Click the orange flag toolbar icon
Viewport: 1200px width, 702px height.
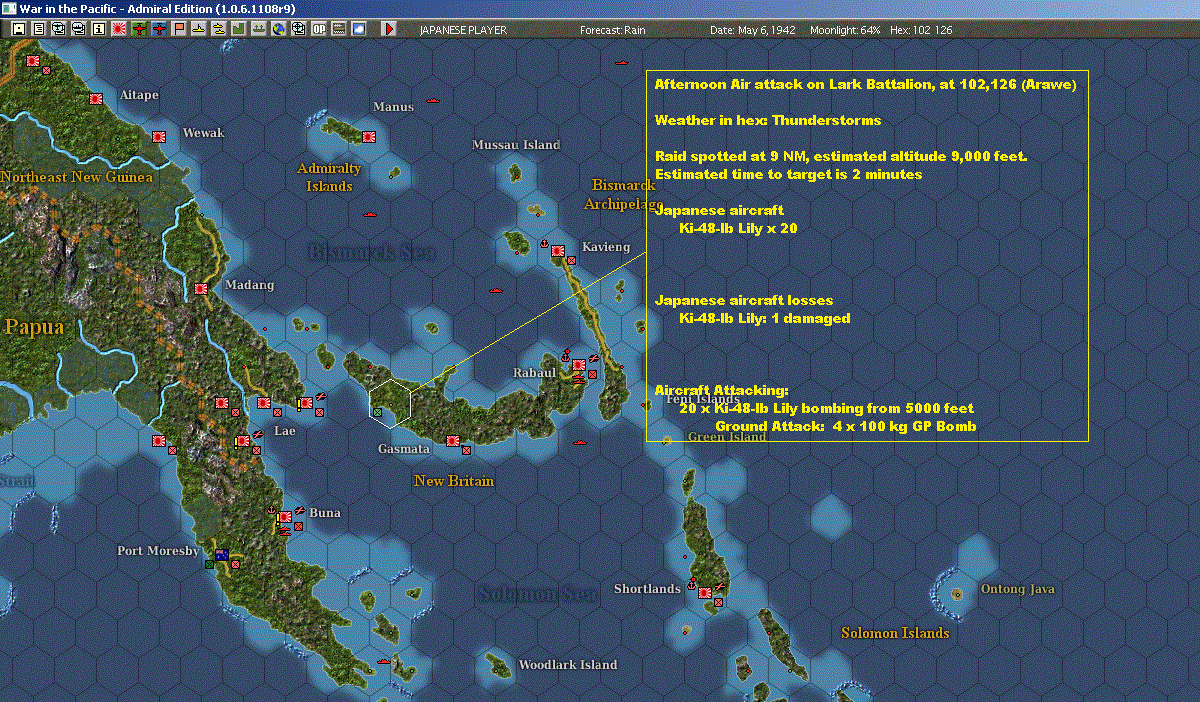point(179,30)
